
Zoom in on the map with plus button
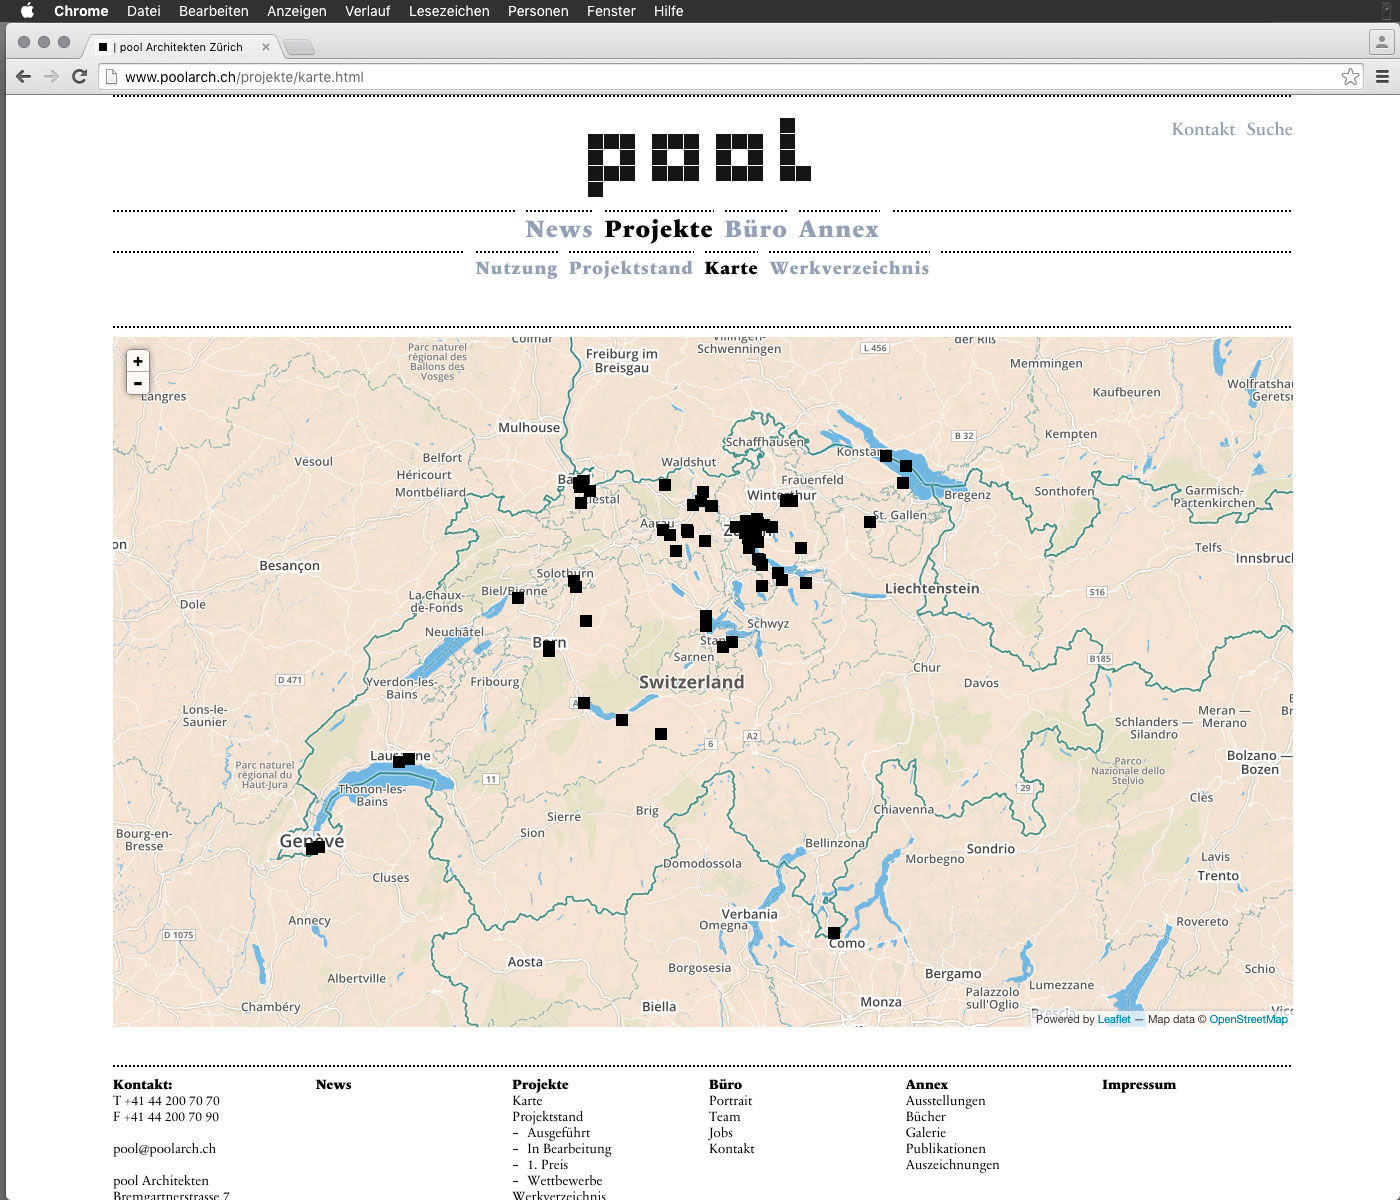pos(138,361)
